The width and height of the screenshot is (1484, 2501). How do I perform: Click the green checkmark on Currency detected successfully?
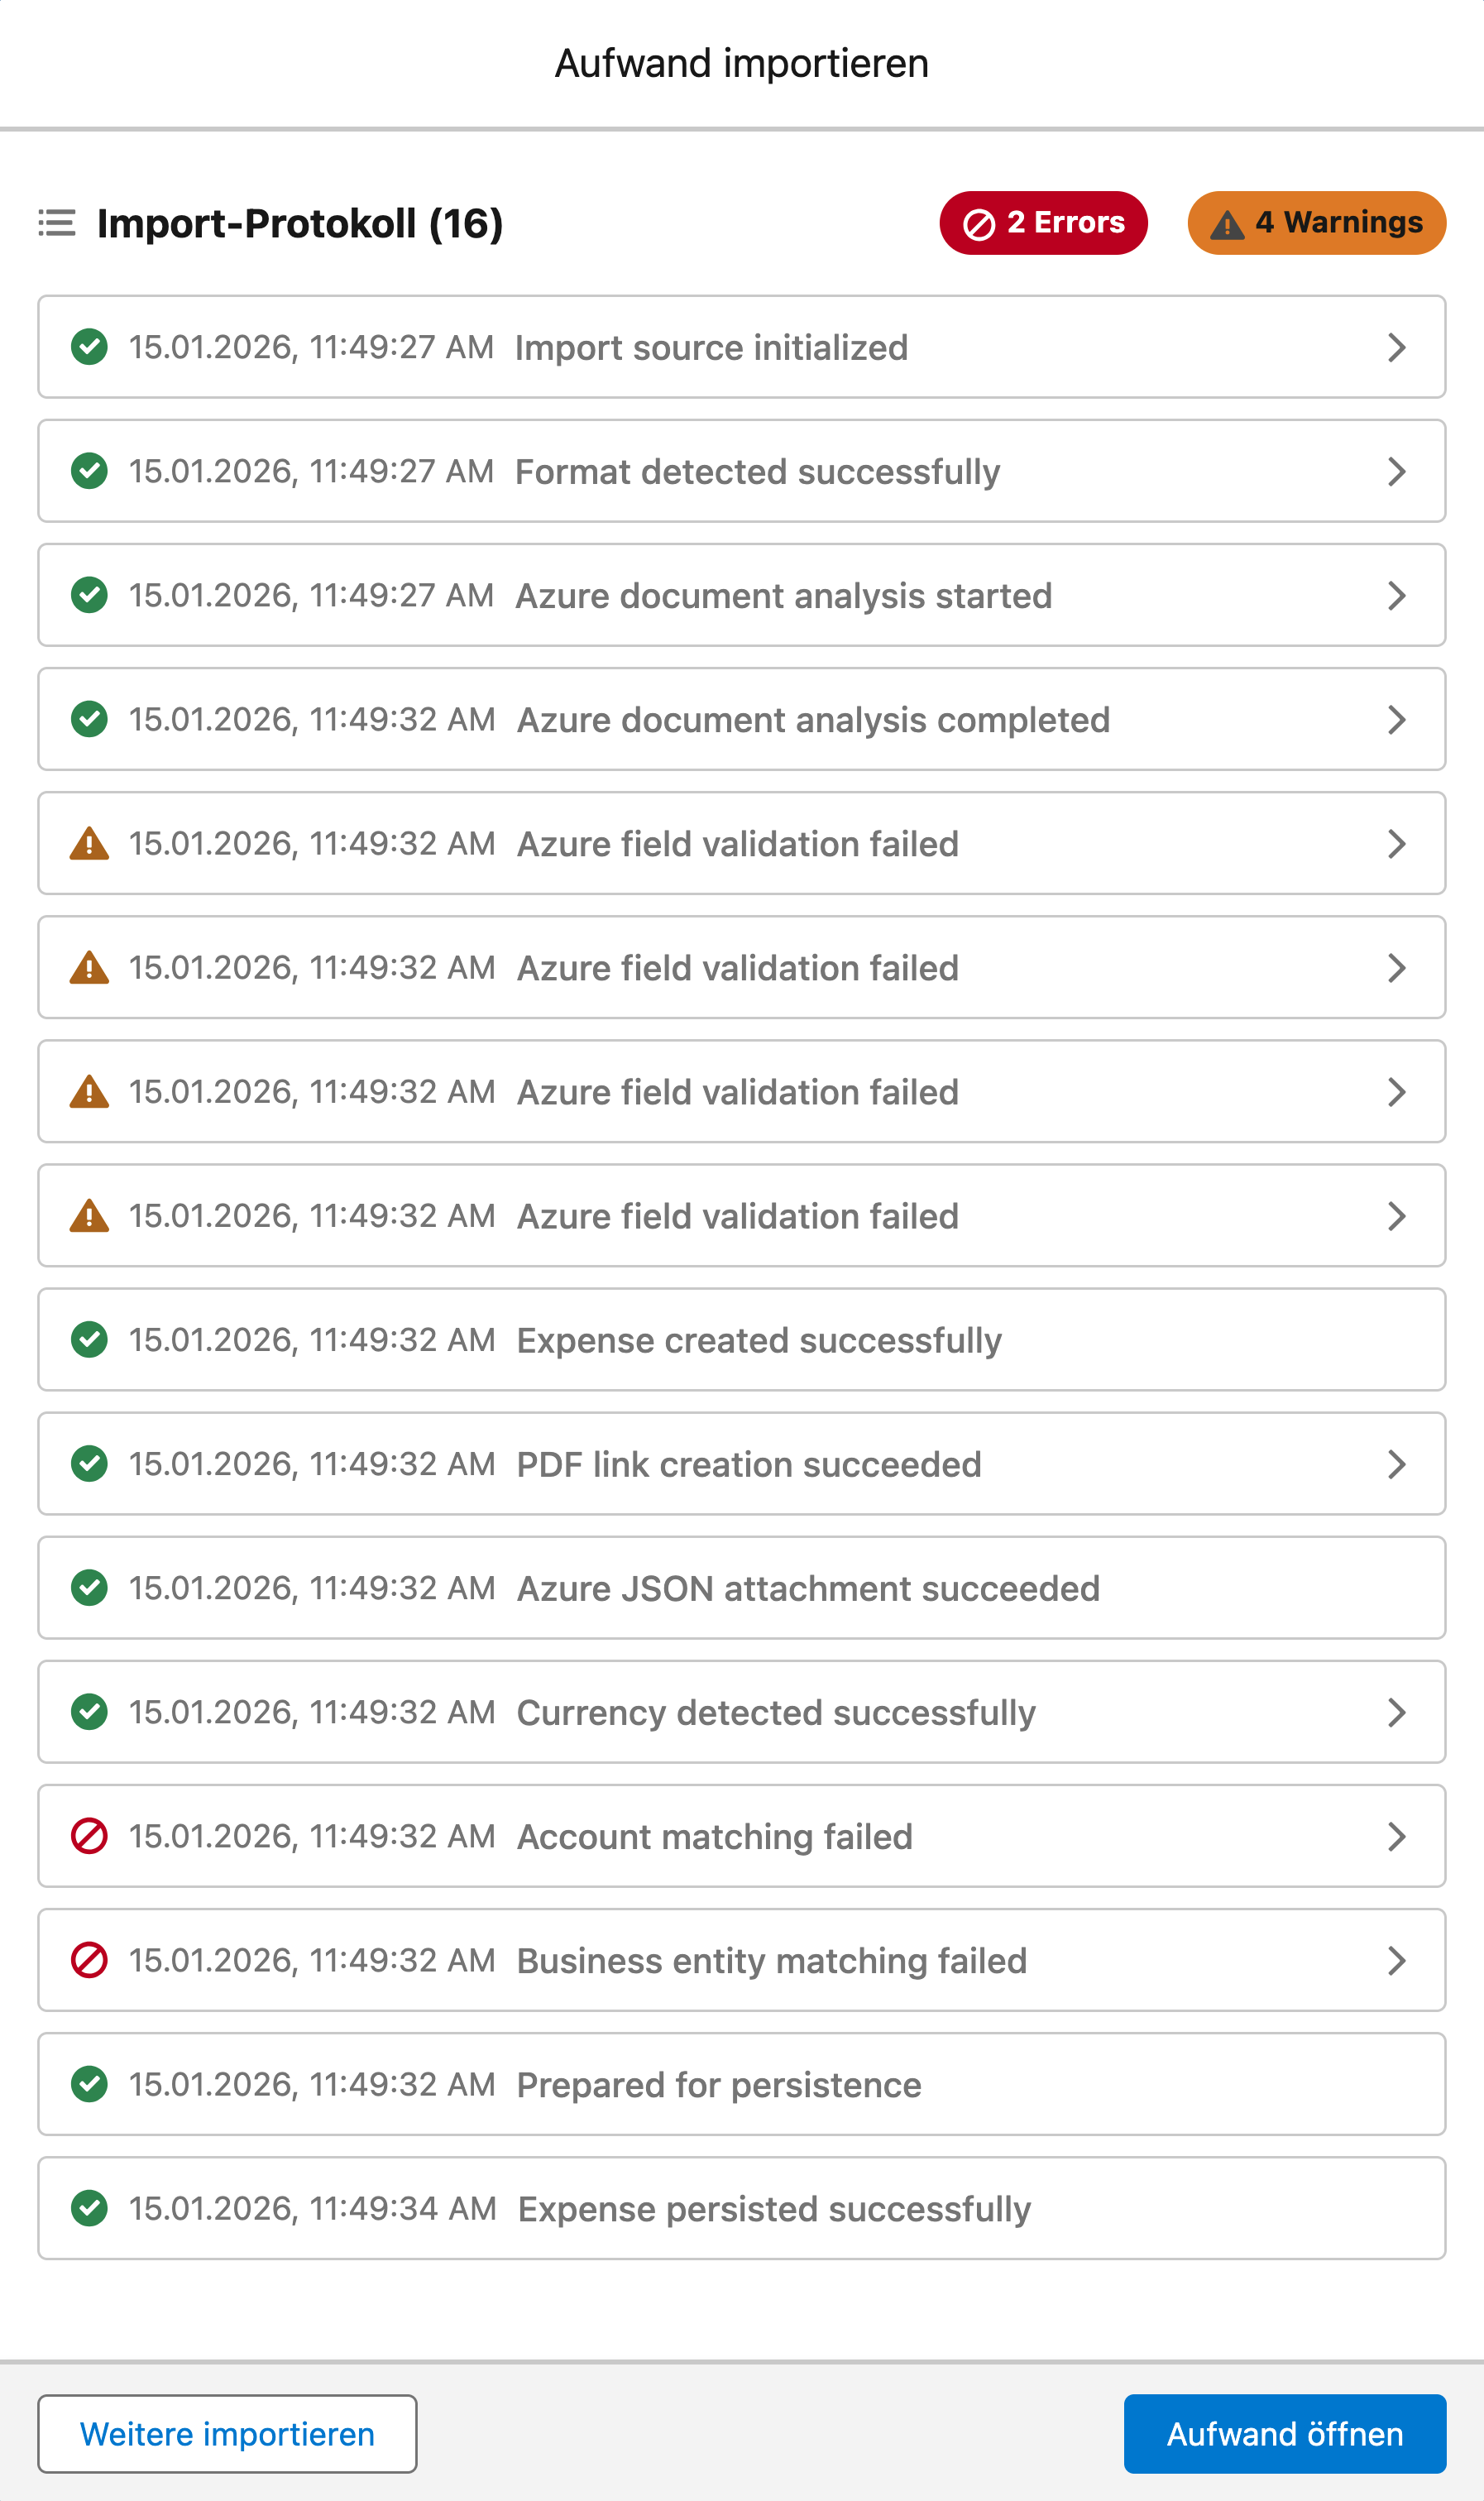coord(89,1712)
